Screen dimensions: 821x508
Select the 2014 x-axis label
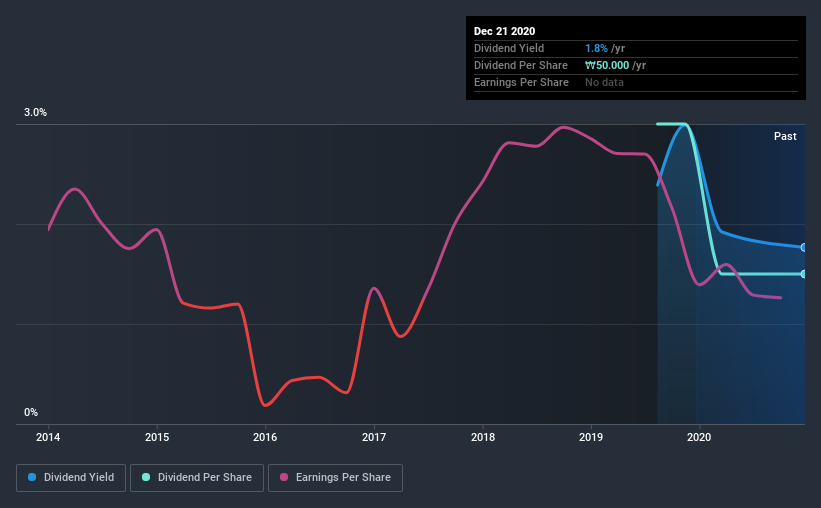[x=48, y=437]
